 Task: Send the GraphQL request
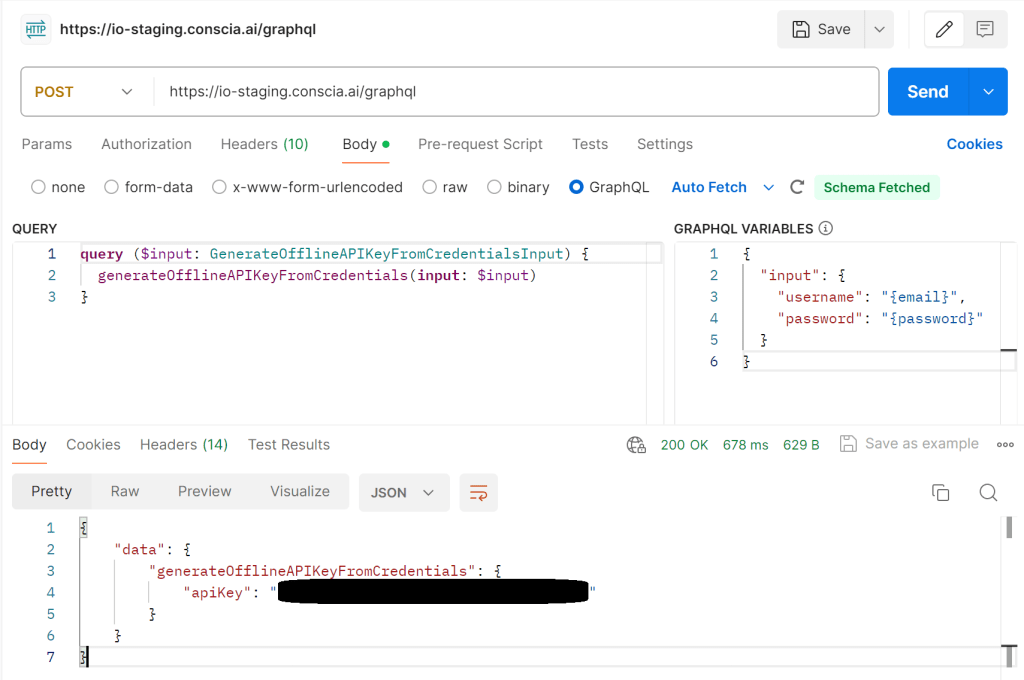926,91
